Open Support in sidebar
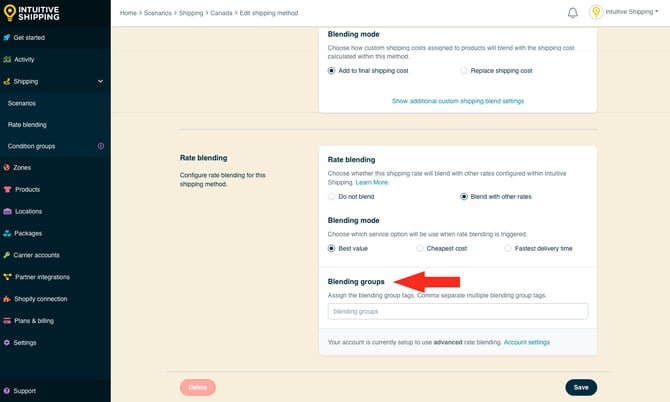 click(24, 391)
